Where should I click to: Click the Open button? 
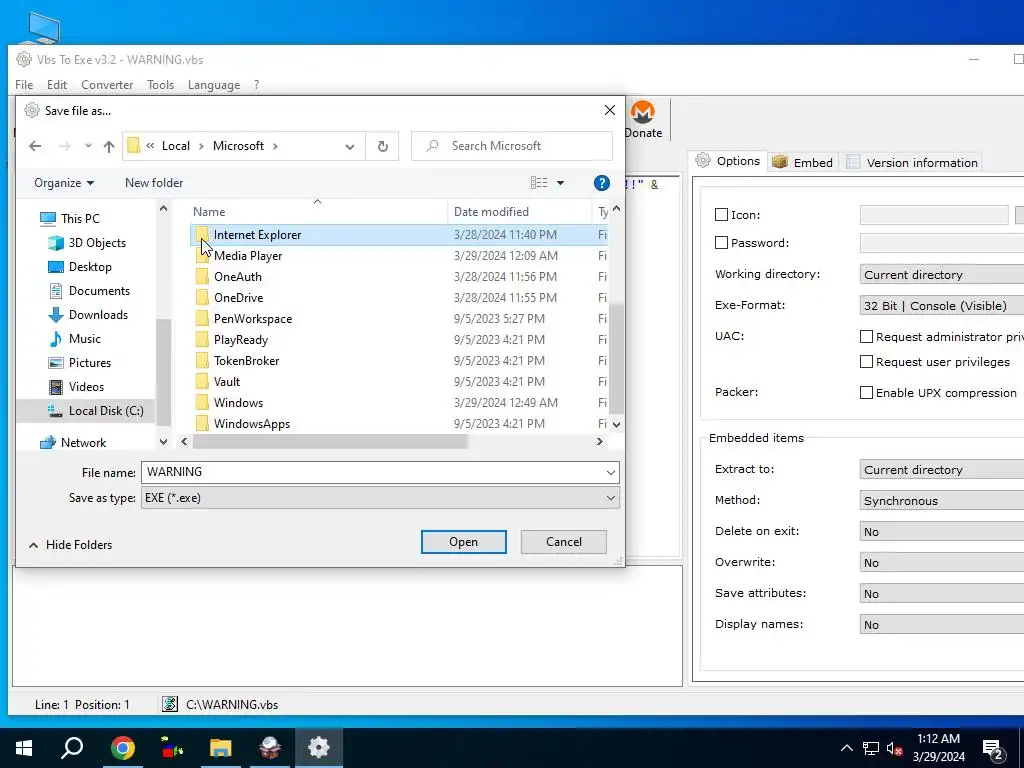[464, 542]
